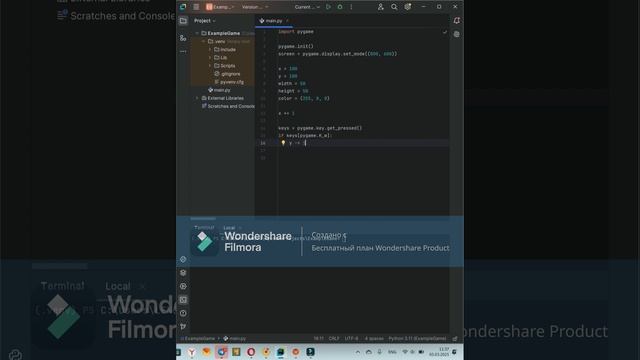
Task: Select Scratches and Consoles
Action: coord(228,106)
